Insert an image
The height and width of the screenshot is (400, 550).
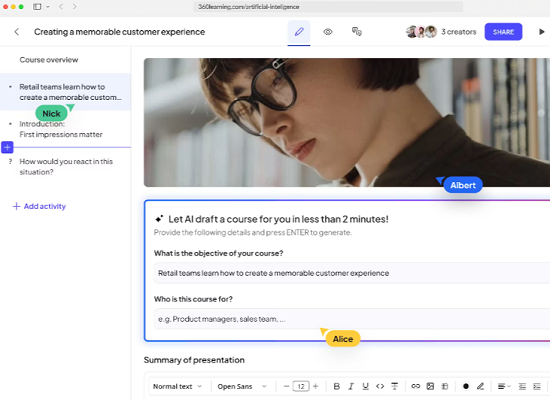point(430,386)
